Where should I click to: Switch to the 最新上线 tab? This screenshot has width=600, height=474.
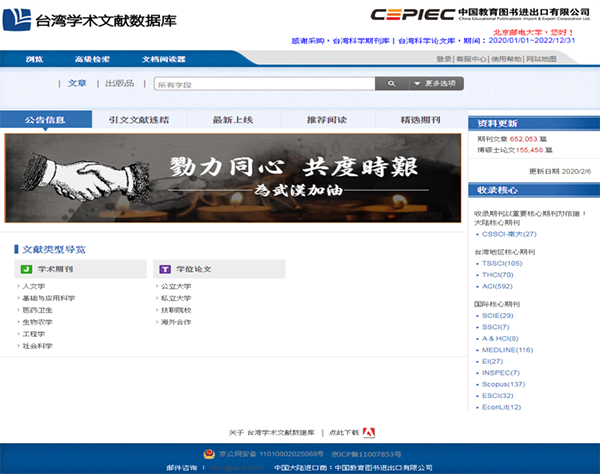coord(232,120)
